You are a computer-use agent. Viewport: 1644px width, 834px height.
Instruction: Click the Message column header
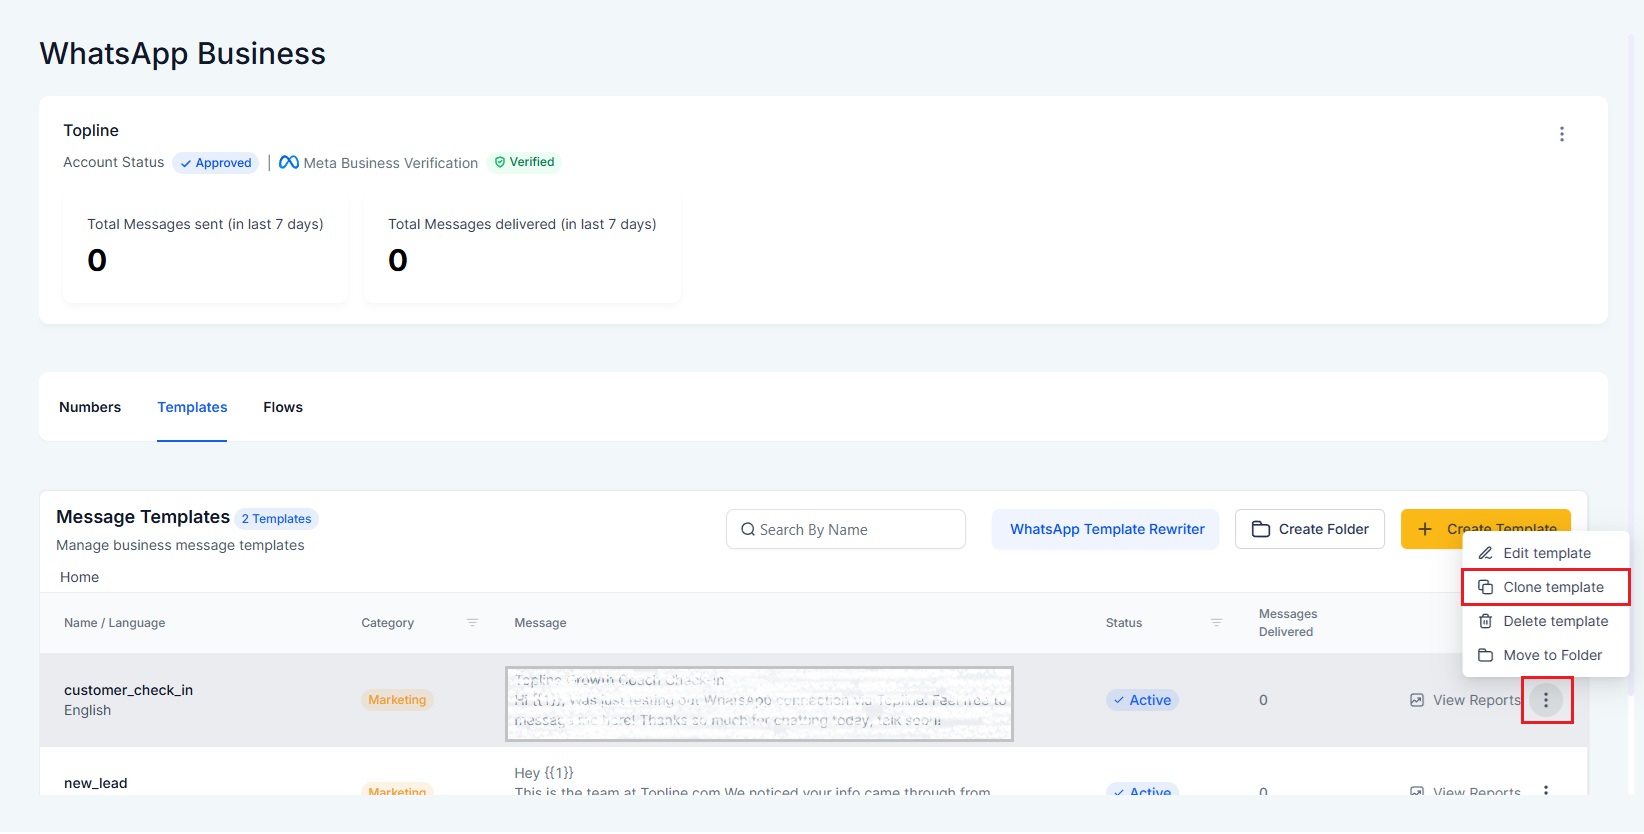[540, 623]
